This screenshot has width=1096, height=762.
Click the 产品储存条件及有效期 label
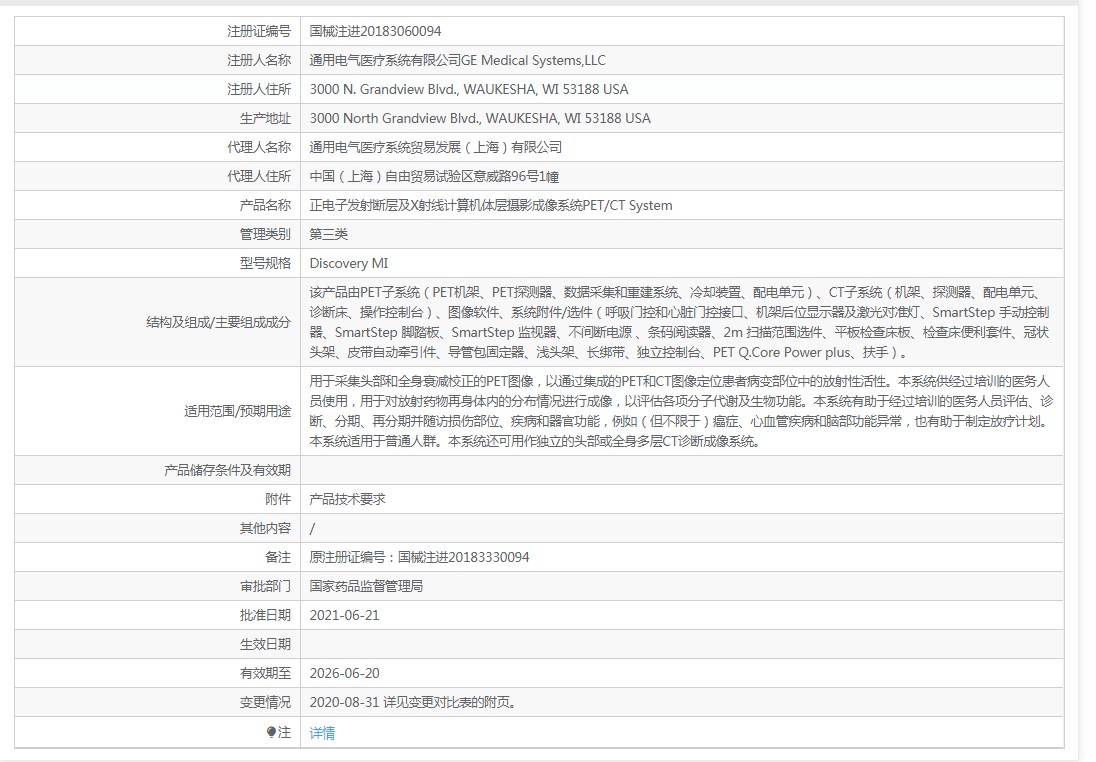227,470
